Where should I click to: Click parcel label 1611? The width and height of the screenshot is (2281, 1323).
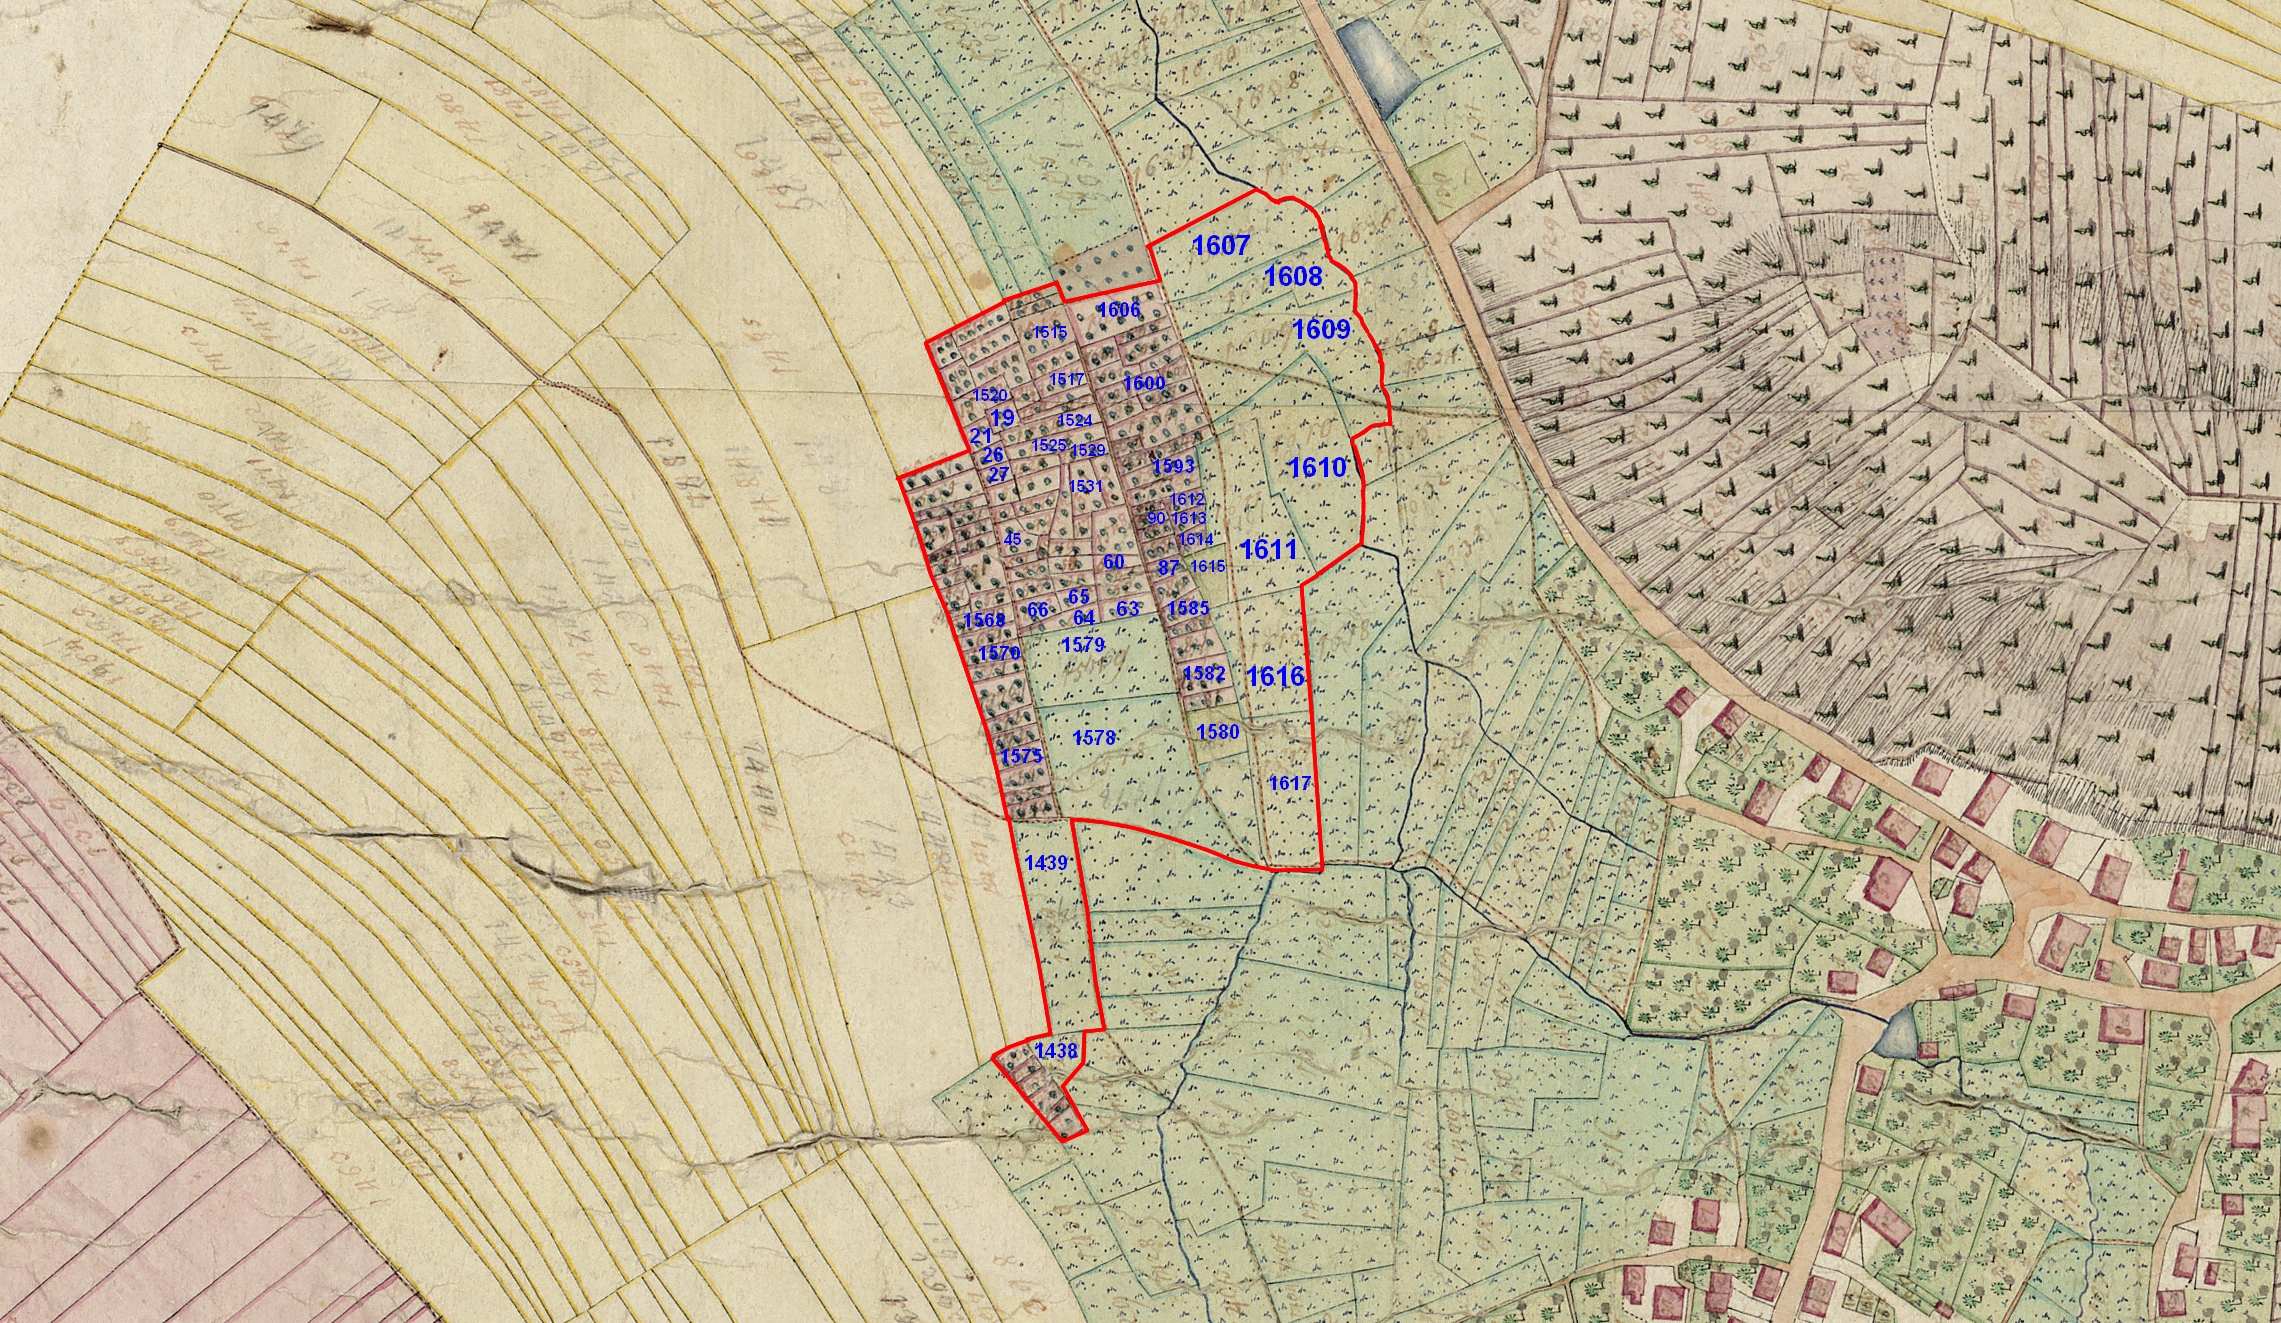1268,548
